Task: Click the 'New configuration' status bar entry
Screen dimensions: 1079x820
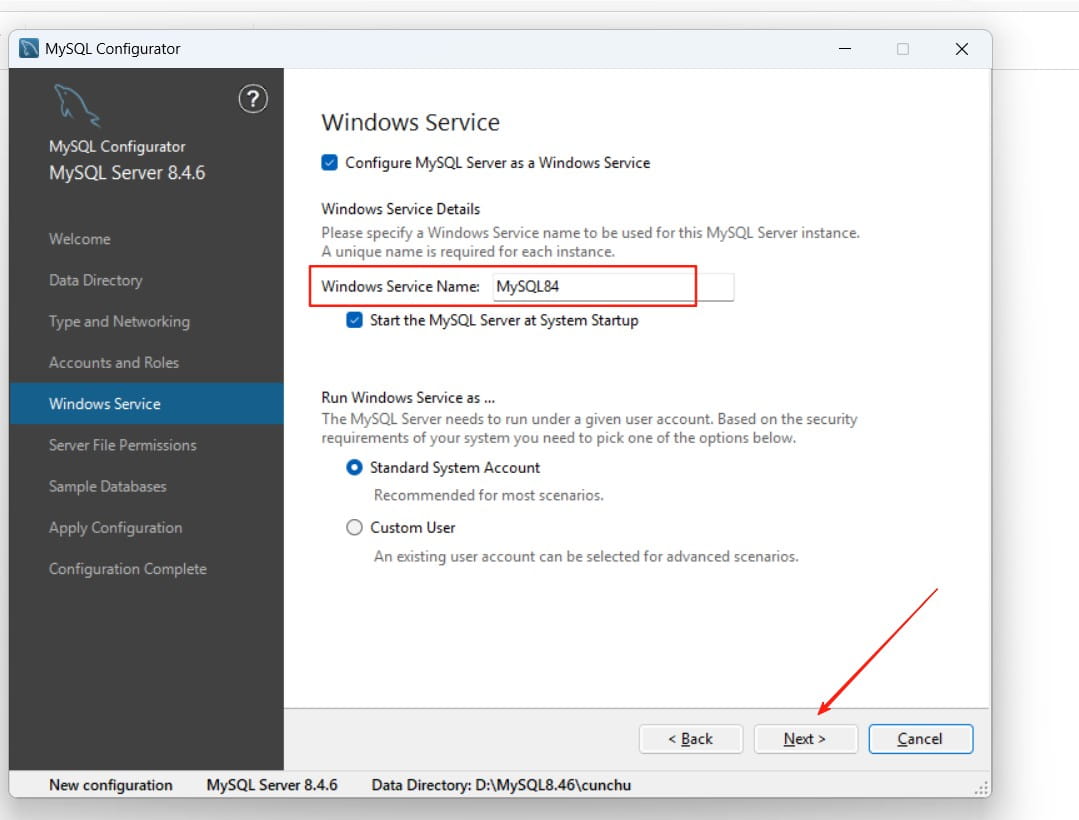Action: pyautogui.click(x=111, y=785)
